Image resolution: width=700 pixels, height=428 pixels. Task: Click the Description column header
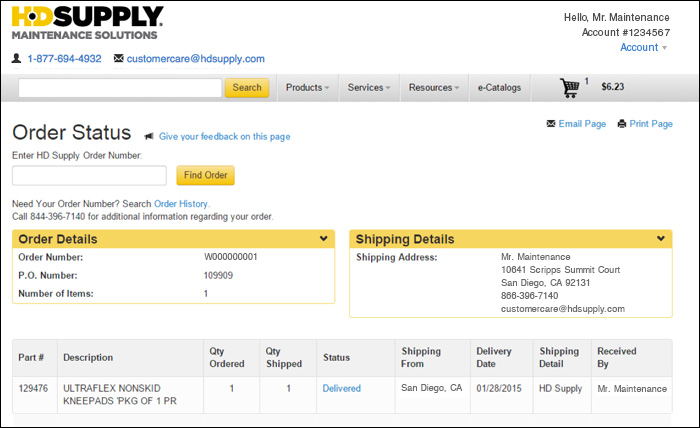pos(88,357)
